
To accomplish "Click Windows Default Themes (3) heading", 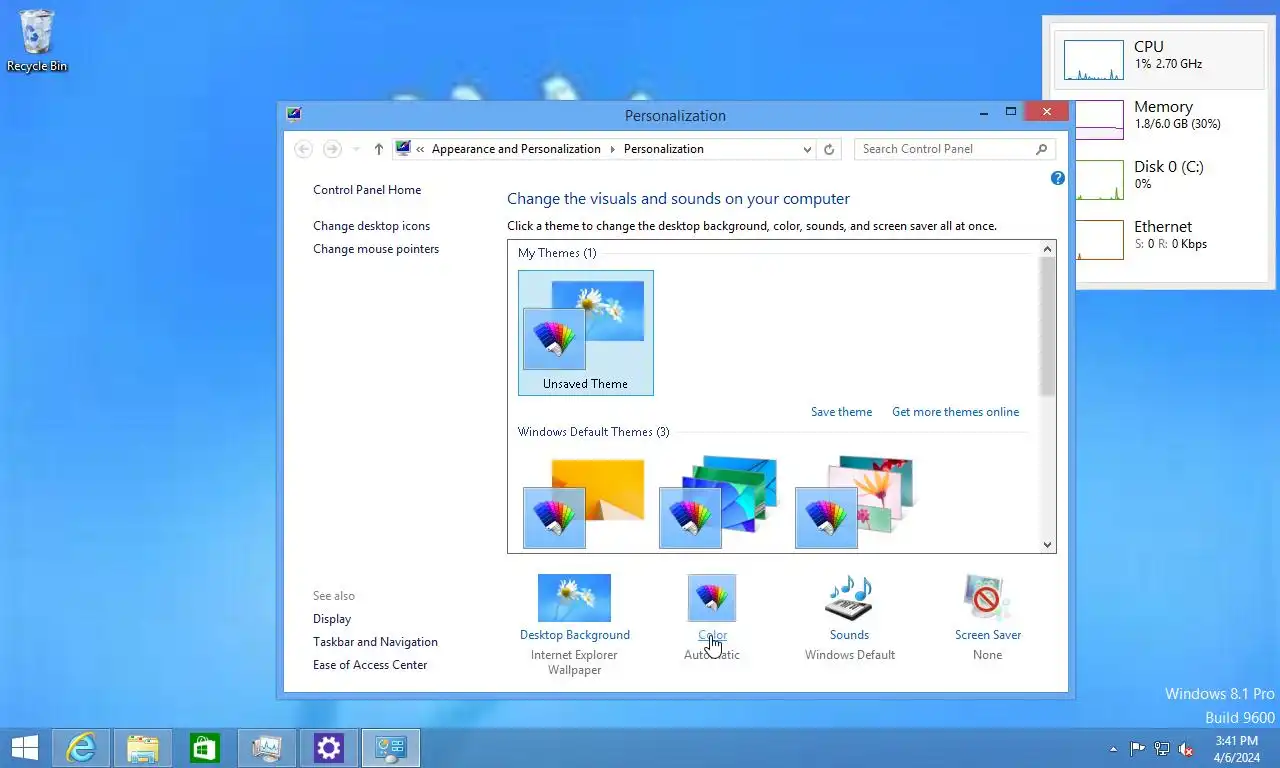I will [x=593, y=432].
